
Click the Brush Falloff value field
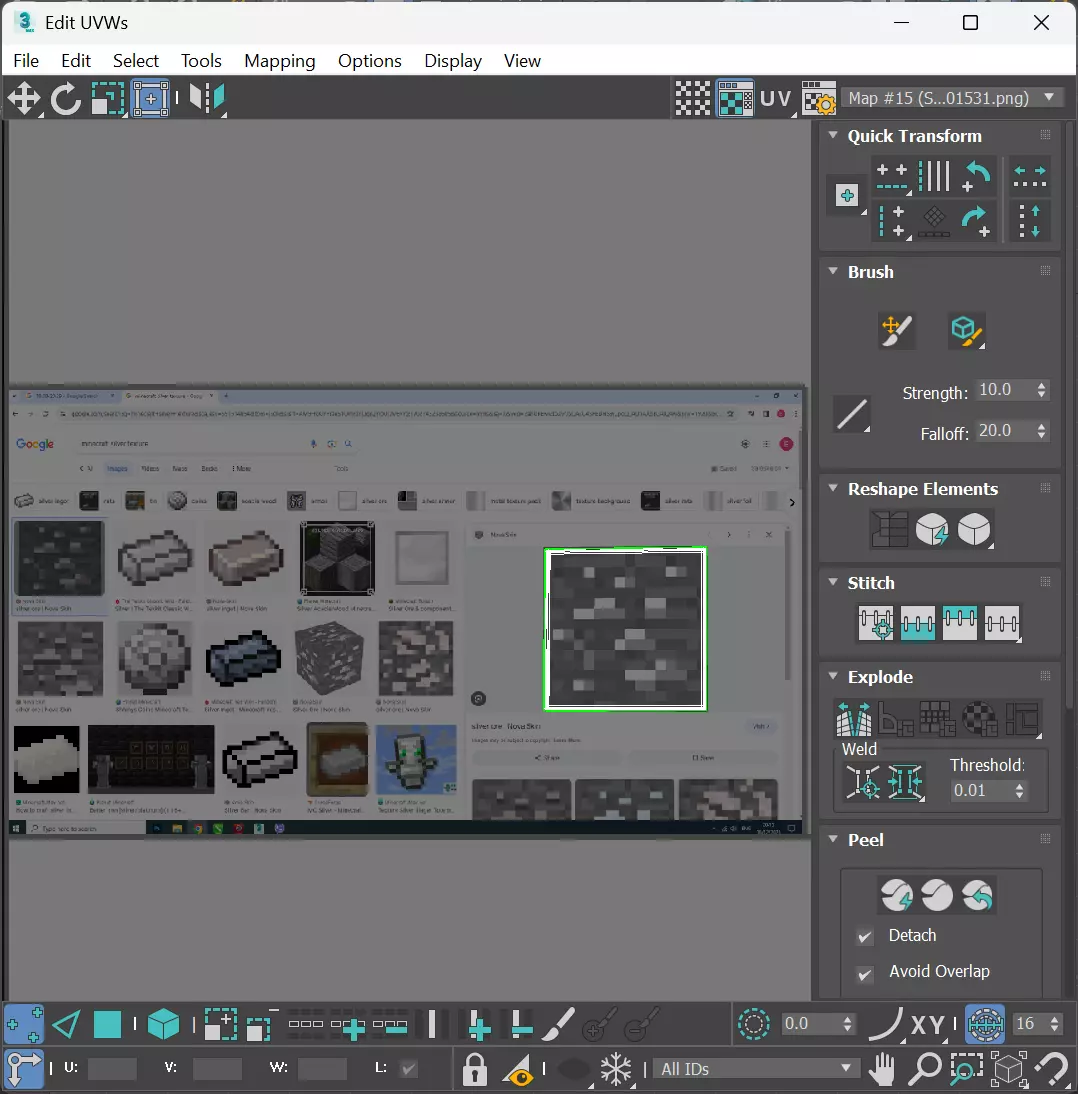(x=1003, y=431)
